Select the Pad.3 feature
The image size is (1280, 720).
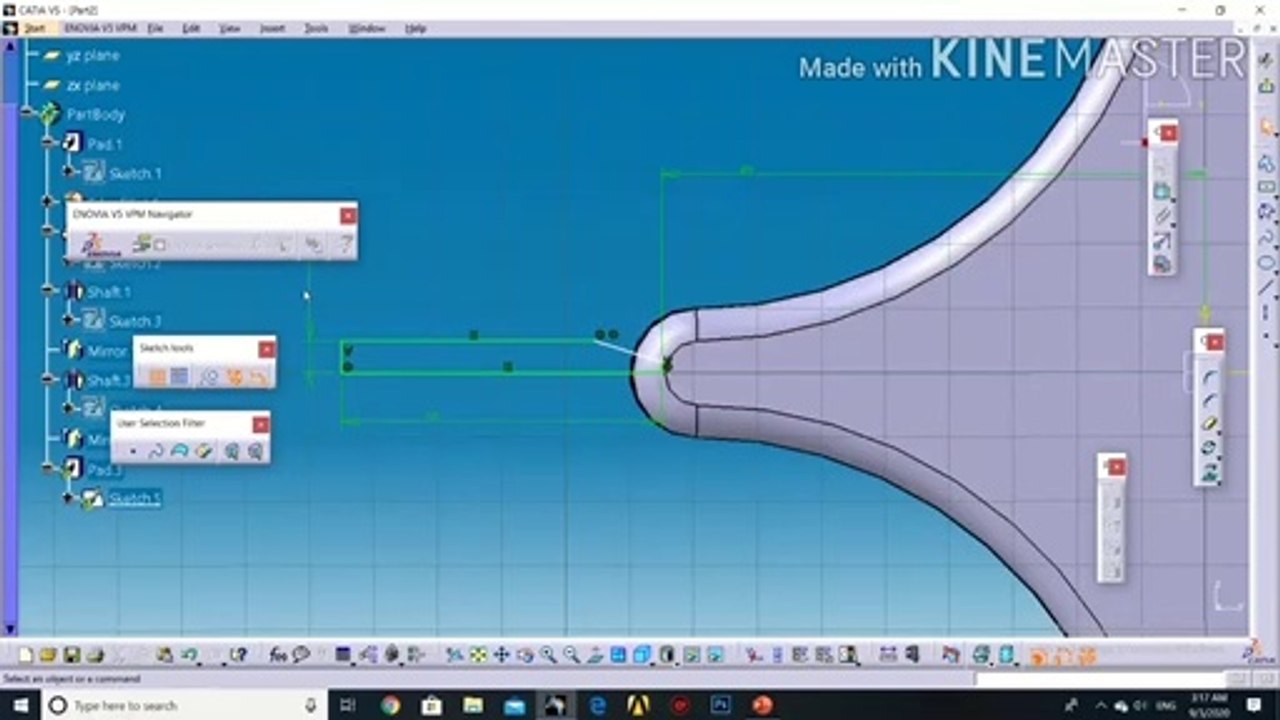pyautogui.click(x=104, y=469)
